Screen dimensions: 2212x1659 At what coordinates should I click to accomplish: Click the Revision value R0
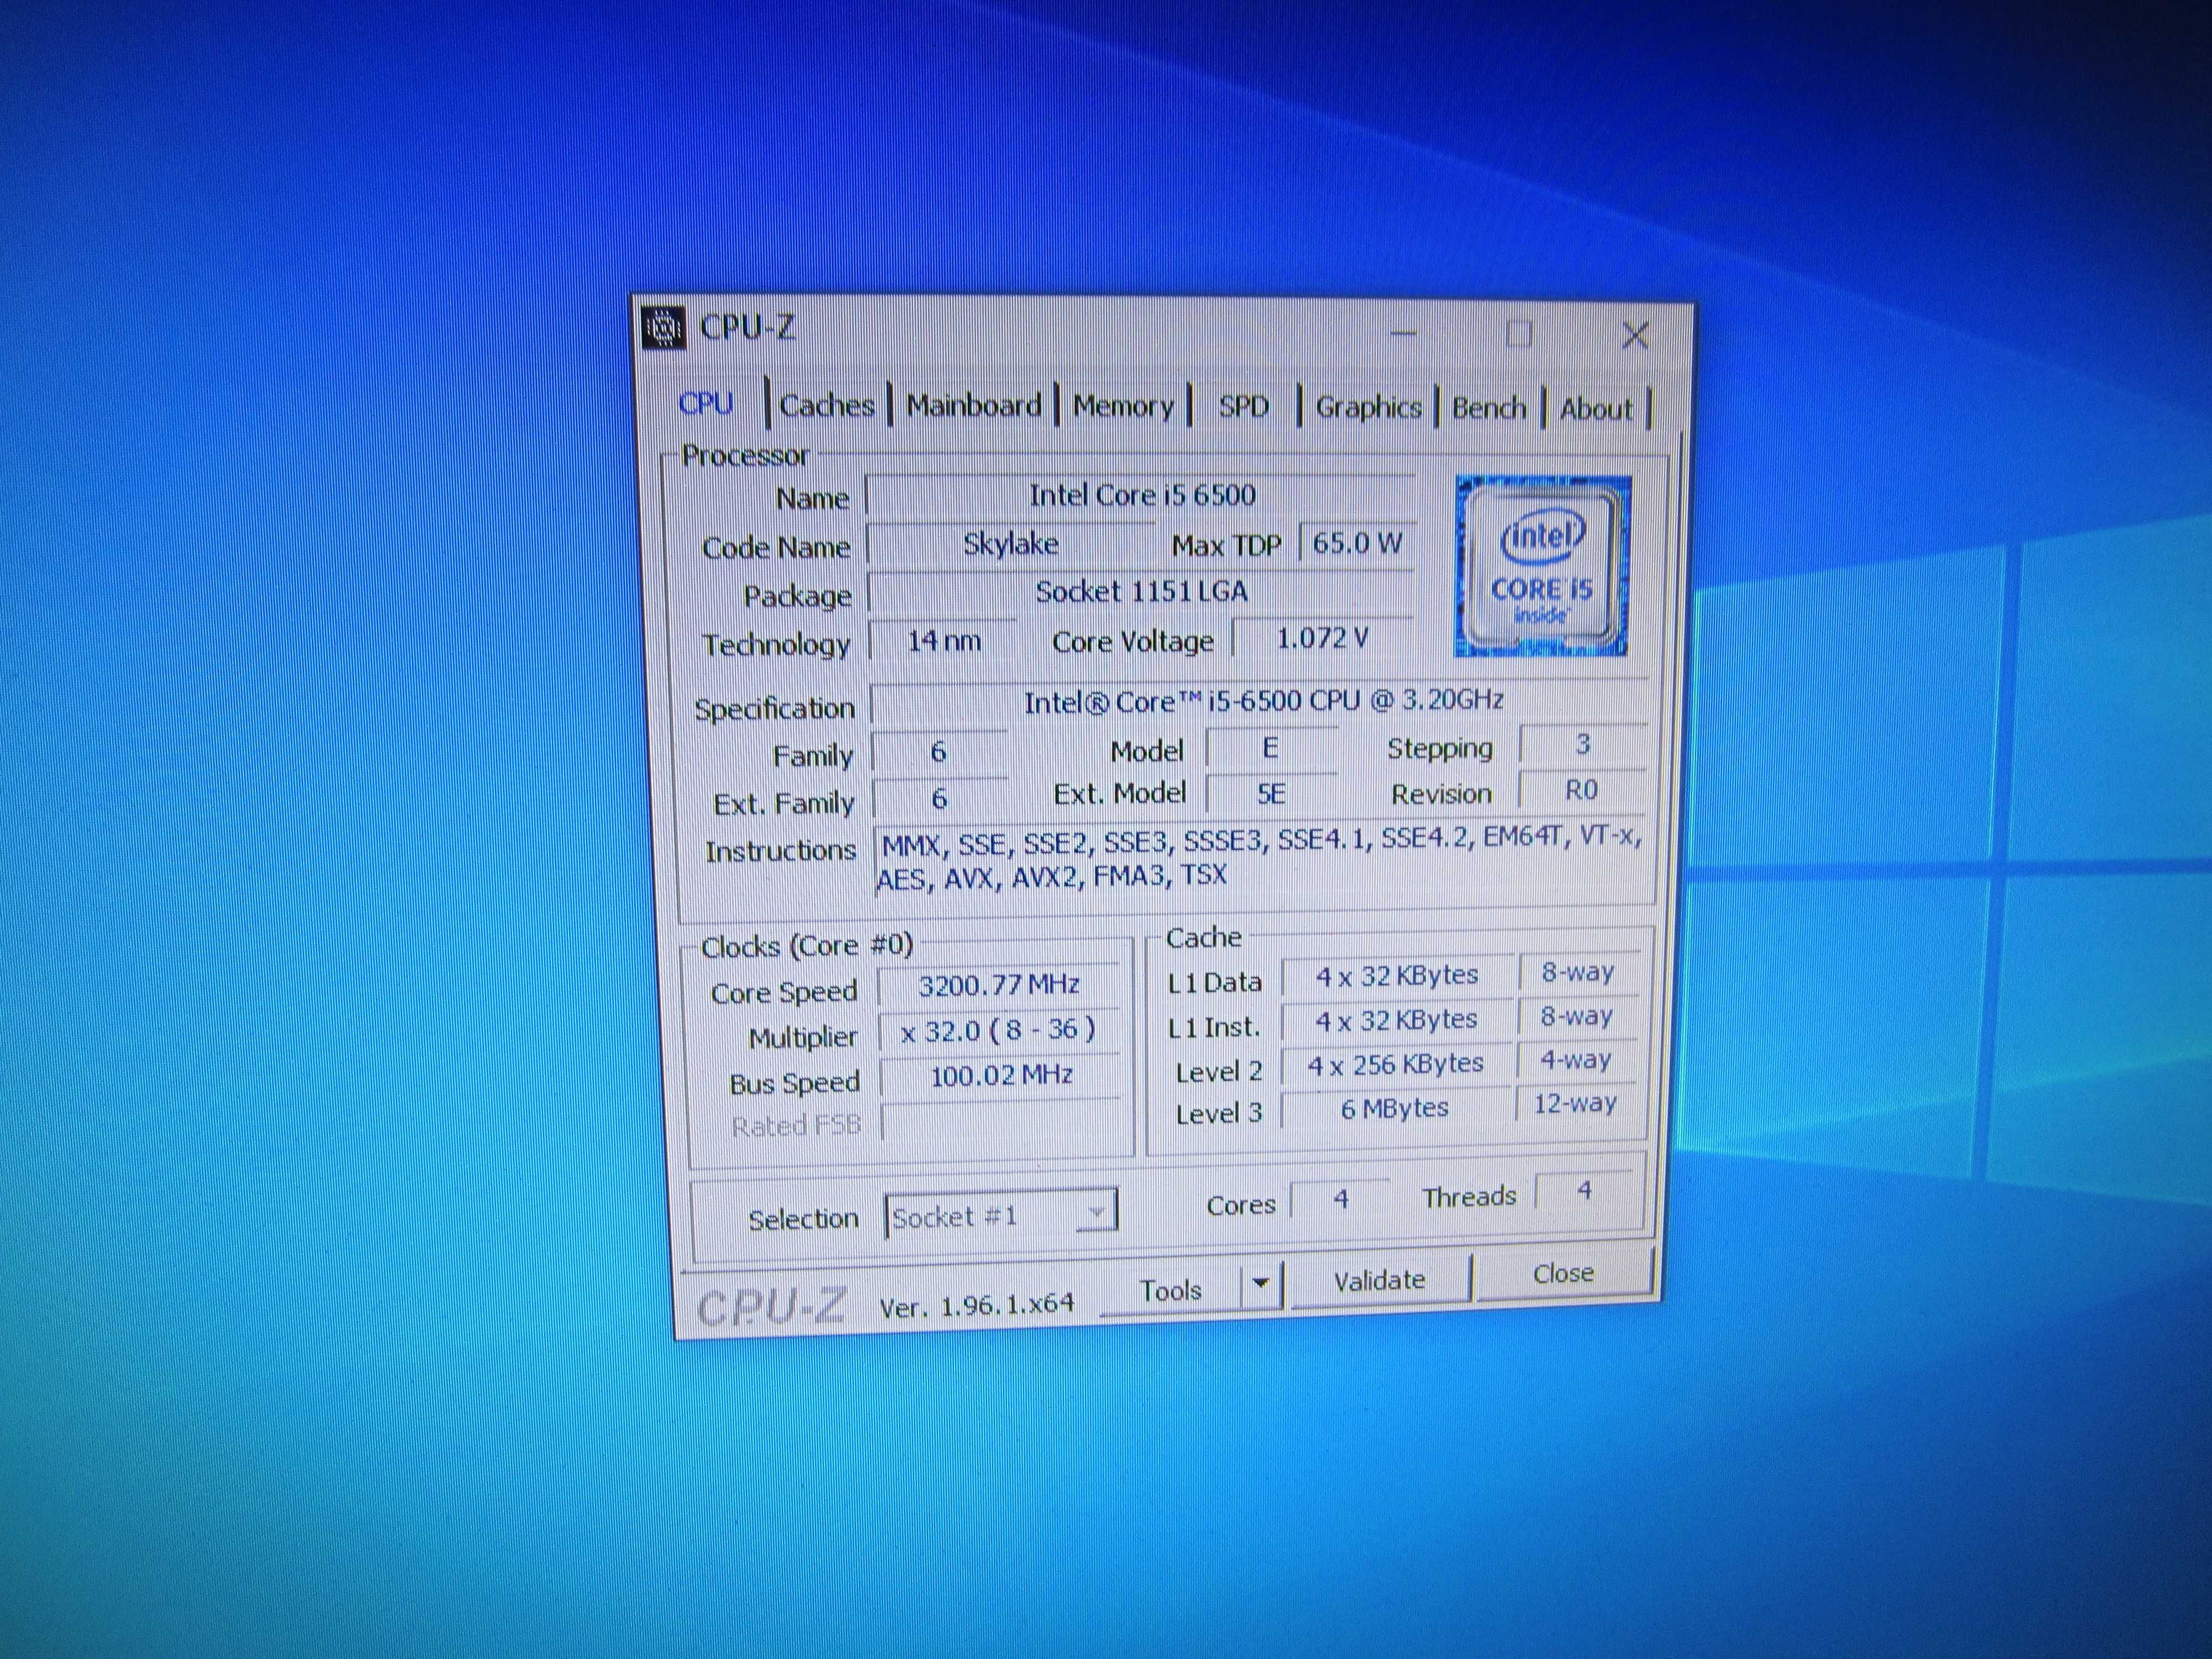(x=1582, y=790)
